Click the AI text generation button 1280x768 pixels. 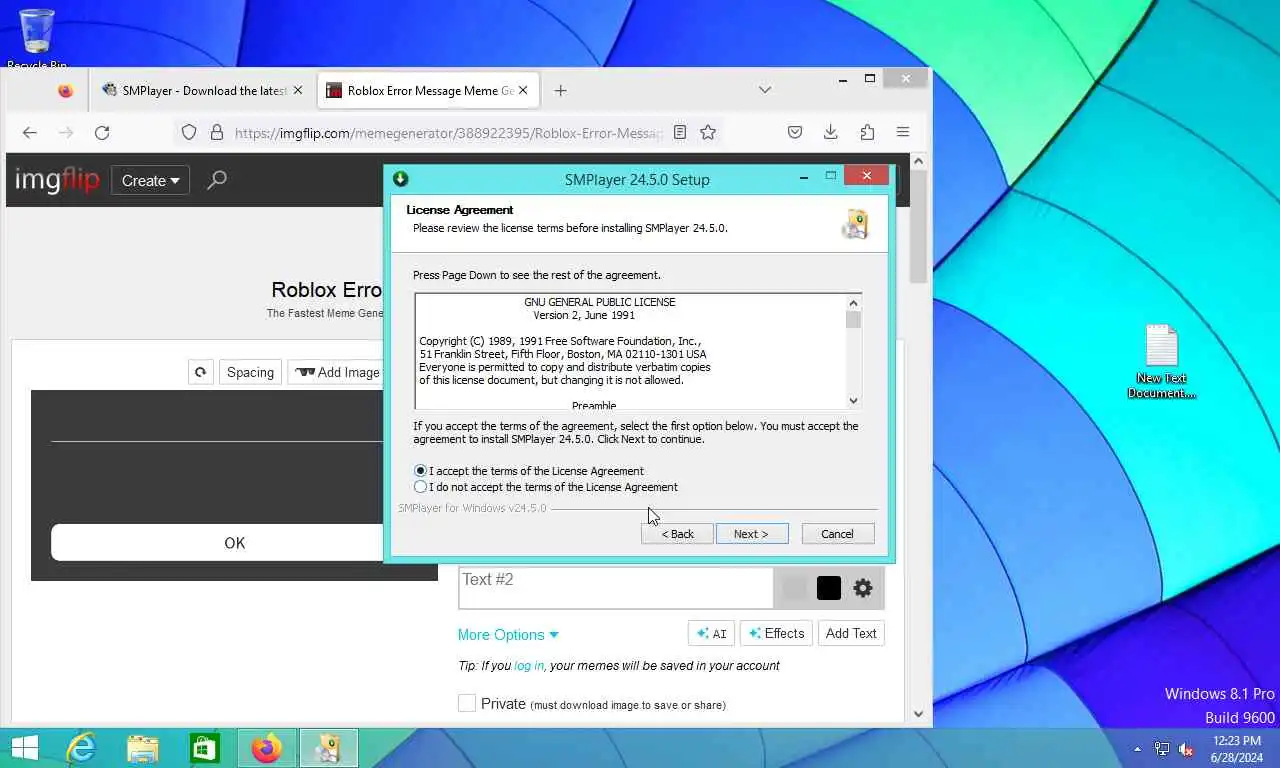[711, 633]
